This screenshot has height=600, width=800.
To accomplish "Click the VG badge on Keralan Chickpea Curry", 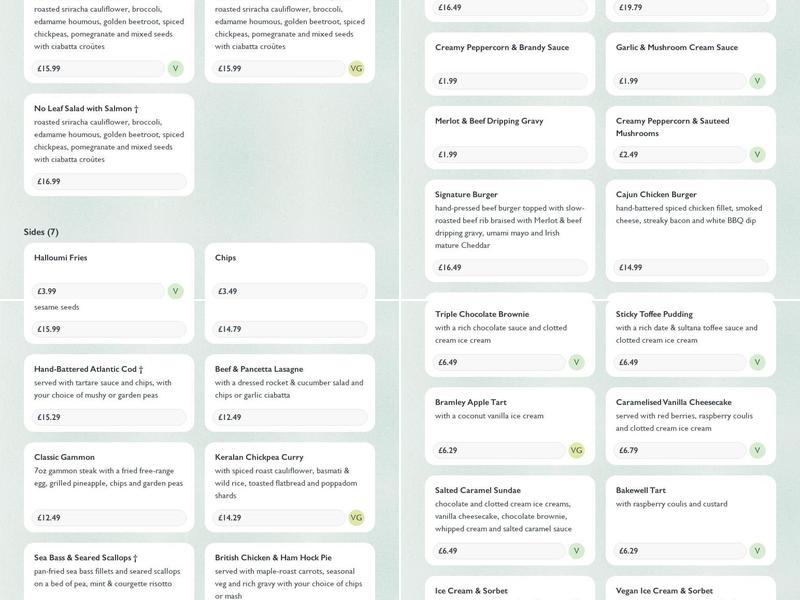I will (356, 518).
